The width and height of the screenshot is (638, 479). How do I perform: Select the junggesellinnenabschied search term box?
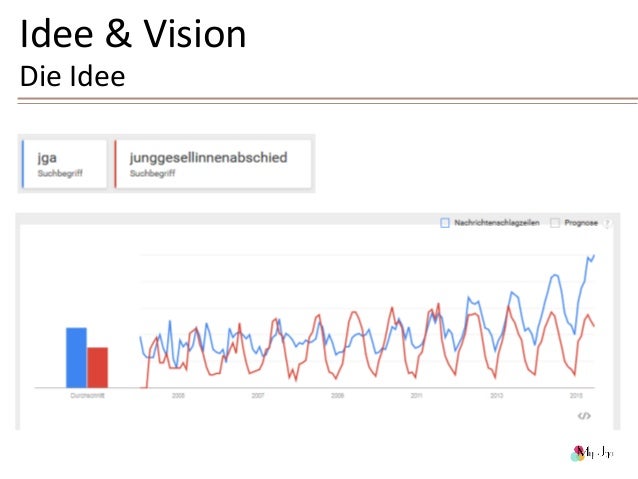[213, 164]
